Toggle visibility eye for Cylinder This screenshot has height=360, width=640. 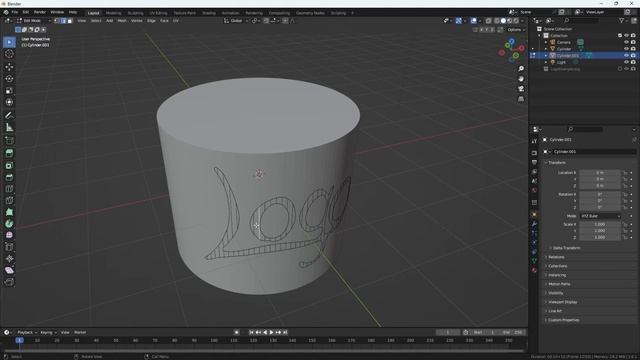(626, 49)
